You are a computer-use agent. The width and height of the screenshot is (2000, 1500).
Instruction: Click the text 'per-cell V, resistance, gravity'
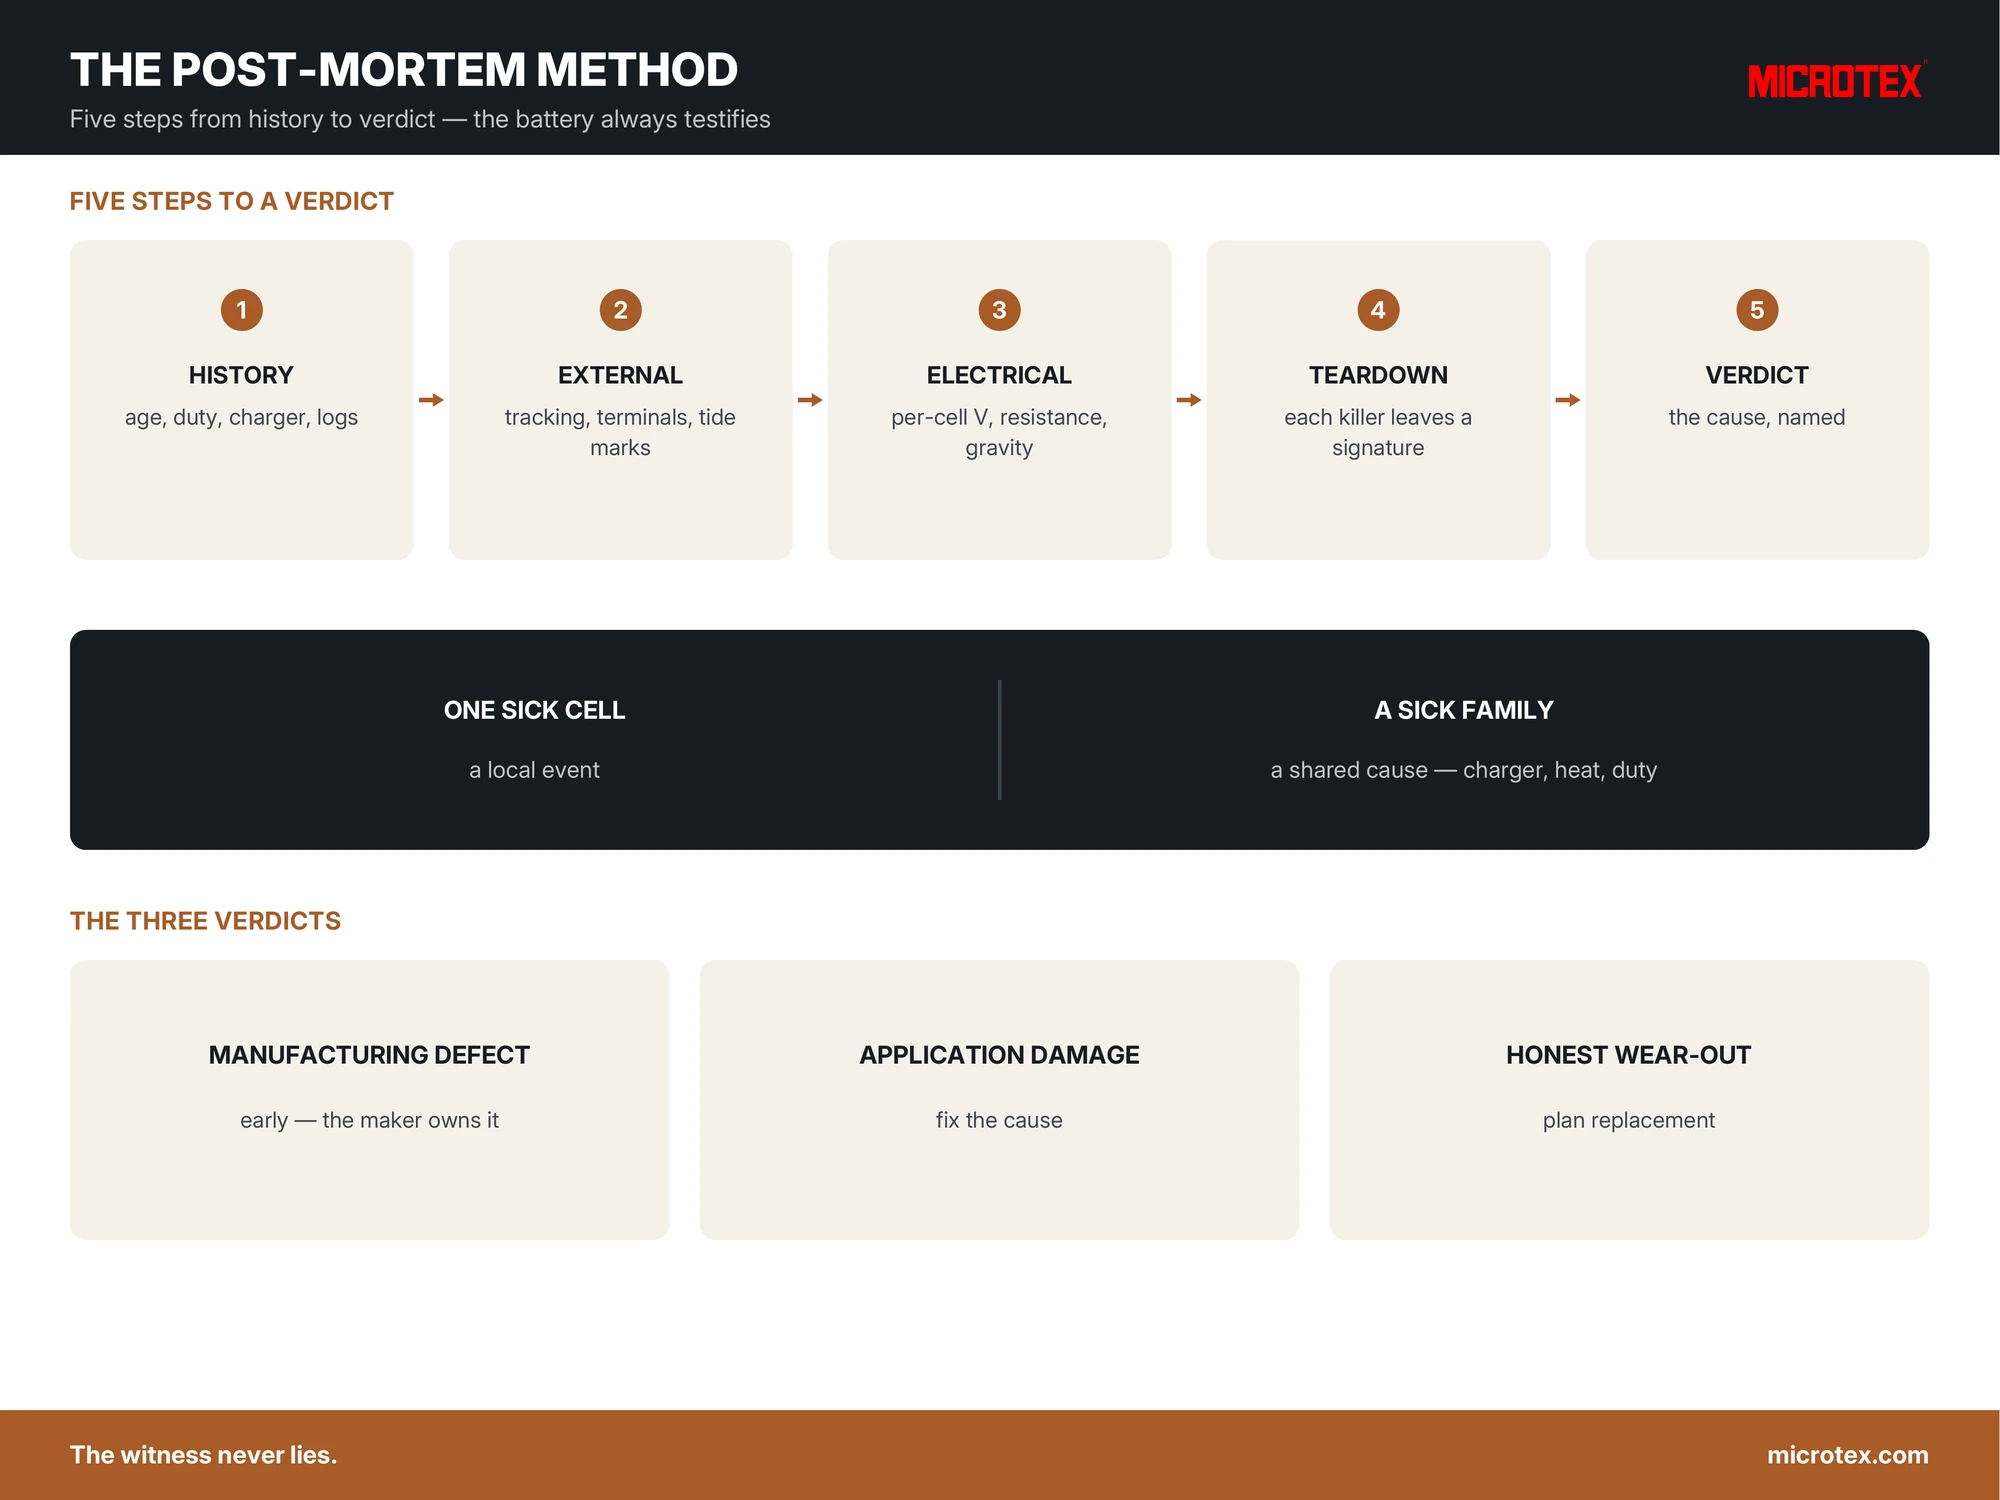[x=999, y=432]
